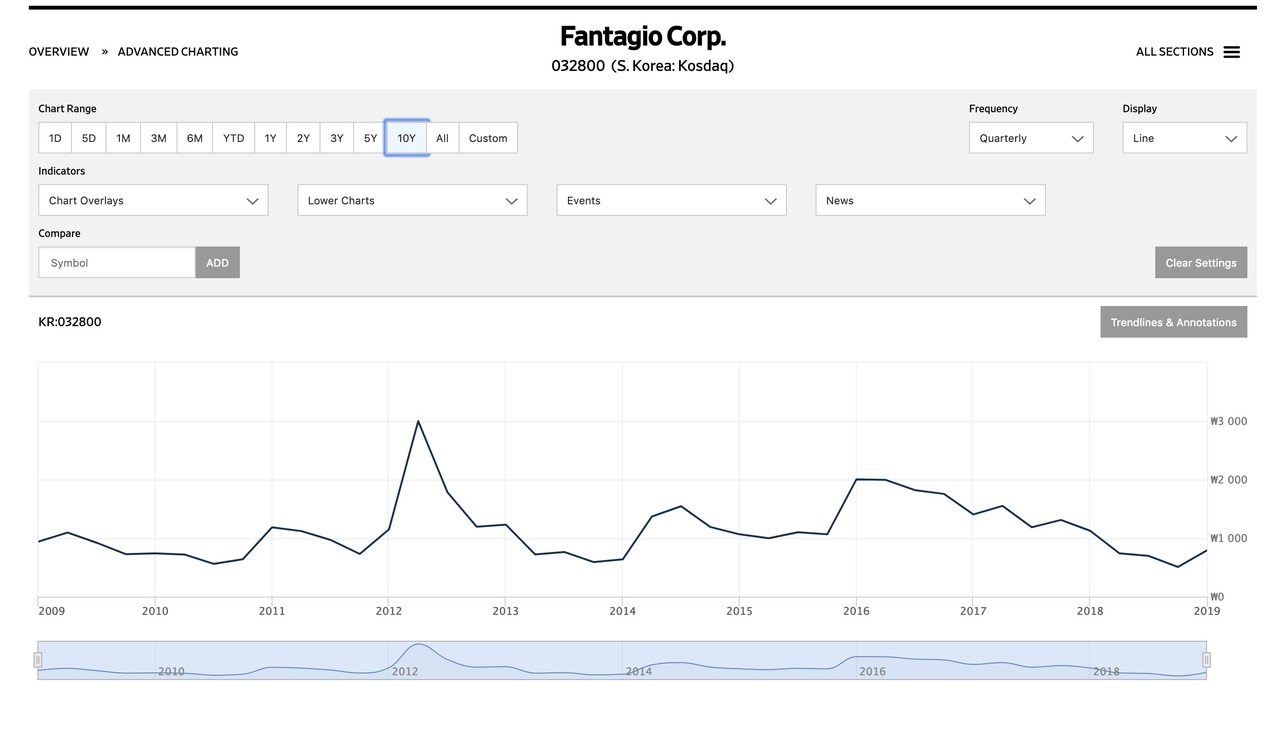Click the Clear Settings button
This screenshot has height=729, width=1280.
tap(1200, 263)
